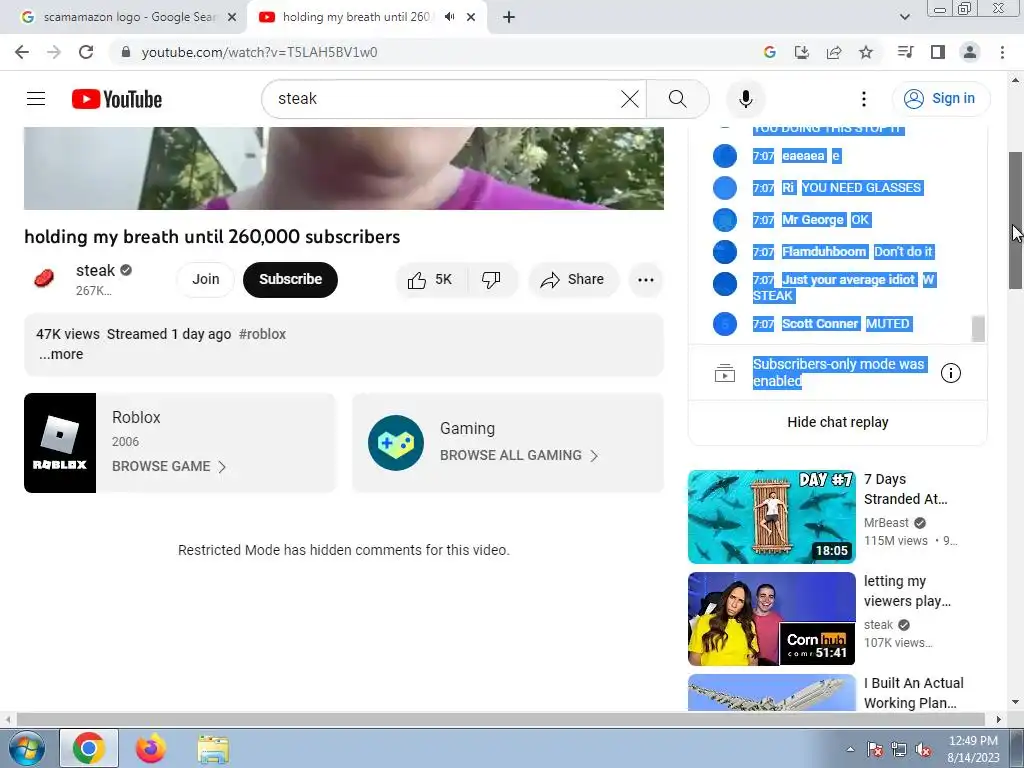
Task: View site information lock icon
Action: click(x=126, y=52)
